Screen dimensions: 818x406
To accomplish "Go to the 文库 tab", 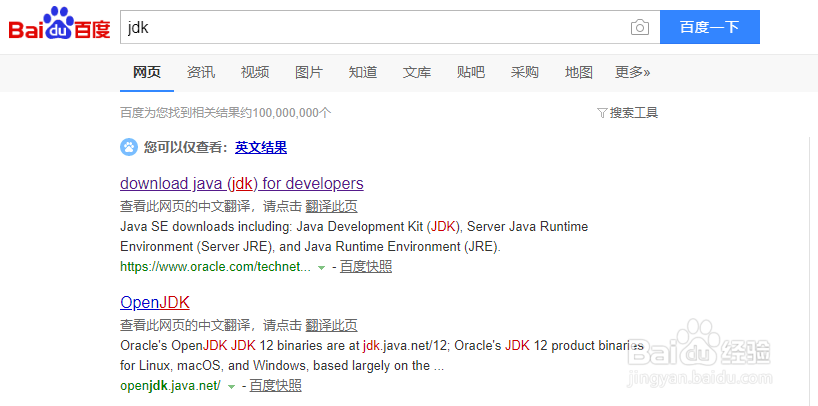I will point(417,72).
